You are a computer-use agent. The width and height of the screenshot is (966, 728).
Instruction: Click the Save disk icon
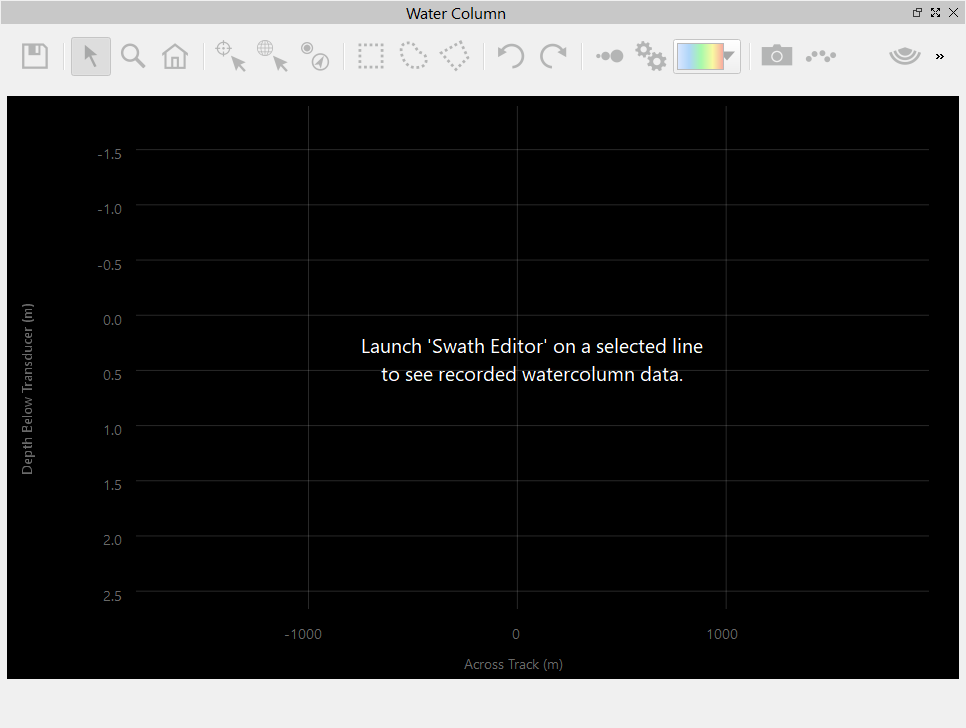pyautogui.click(x=35, y=56)
